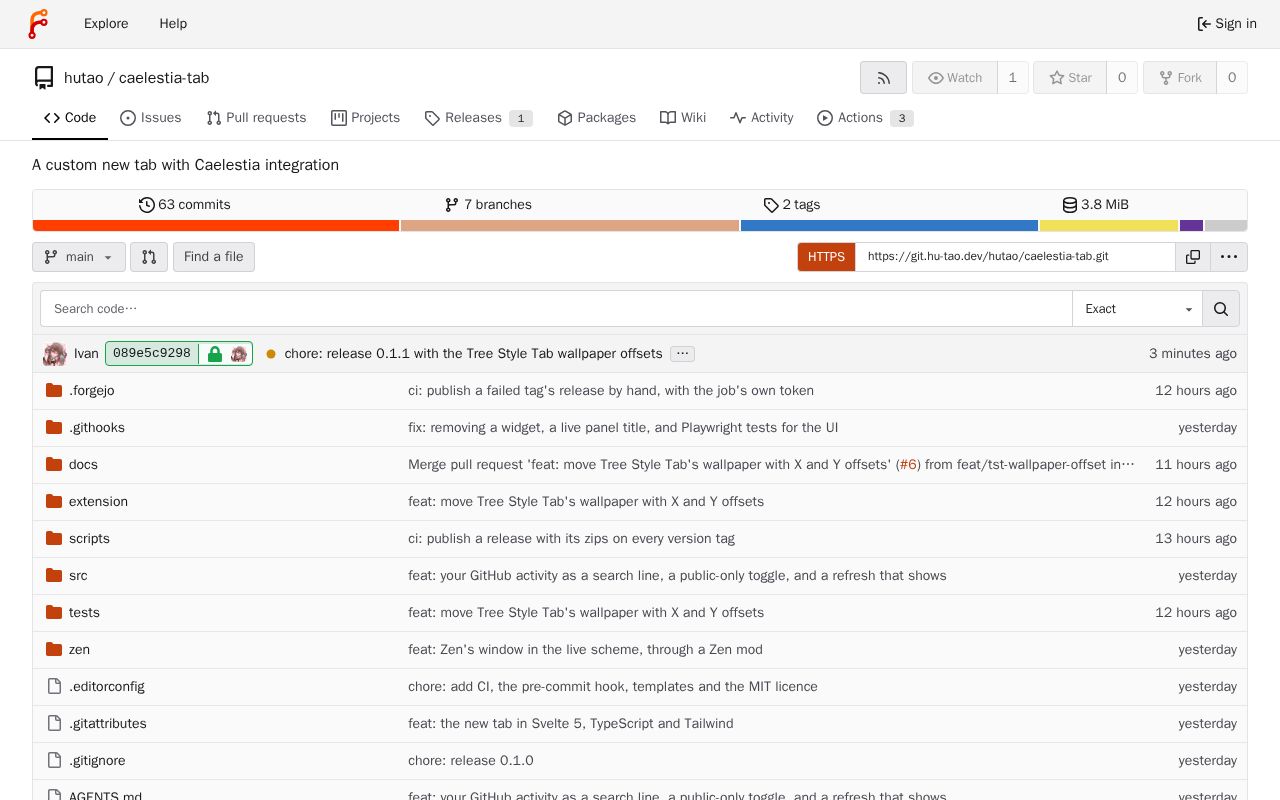The width and height of the screenshot is (1280, 800).
Task: Open commit hash 089e5c9298
Action: pos(152,354)
